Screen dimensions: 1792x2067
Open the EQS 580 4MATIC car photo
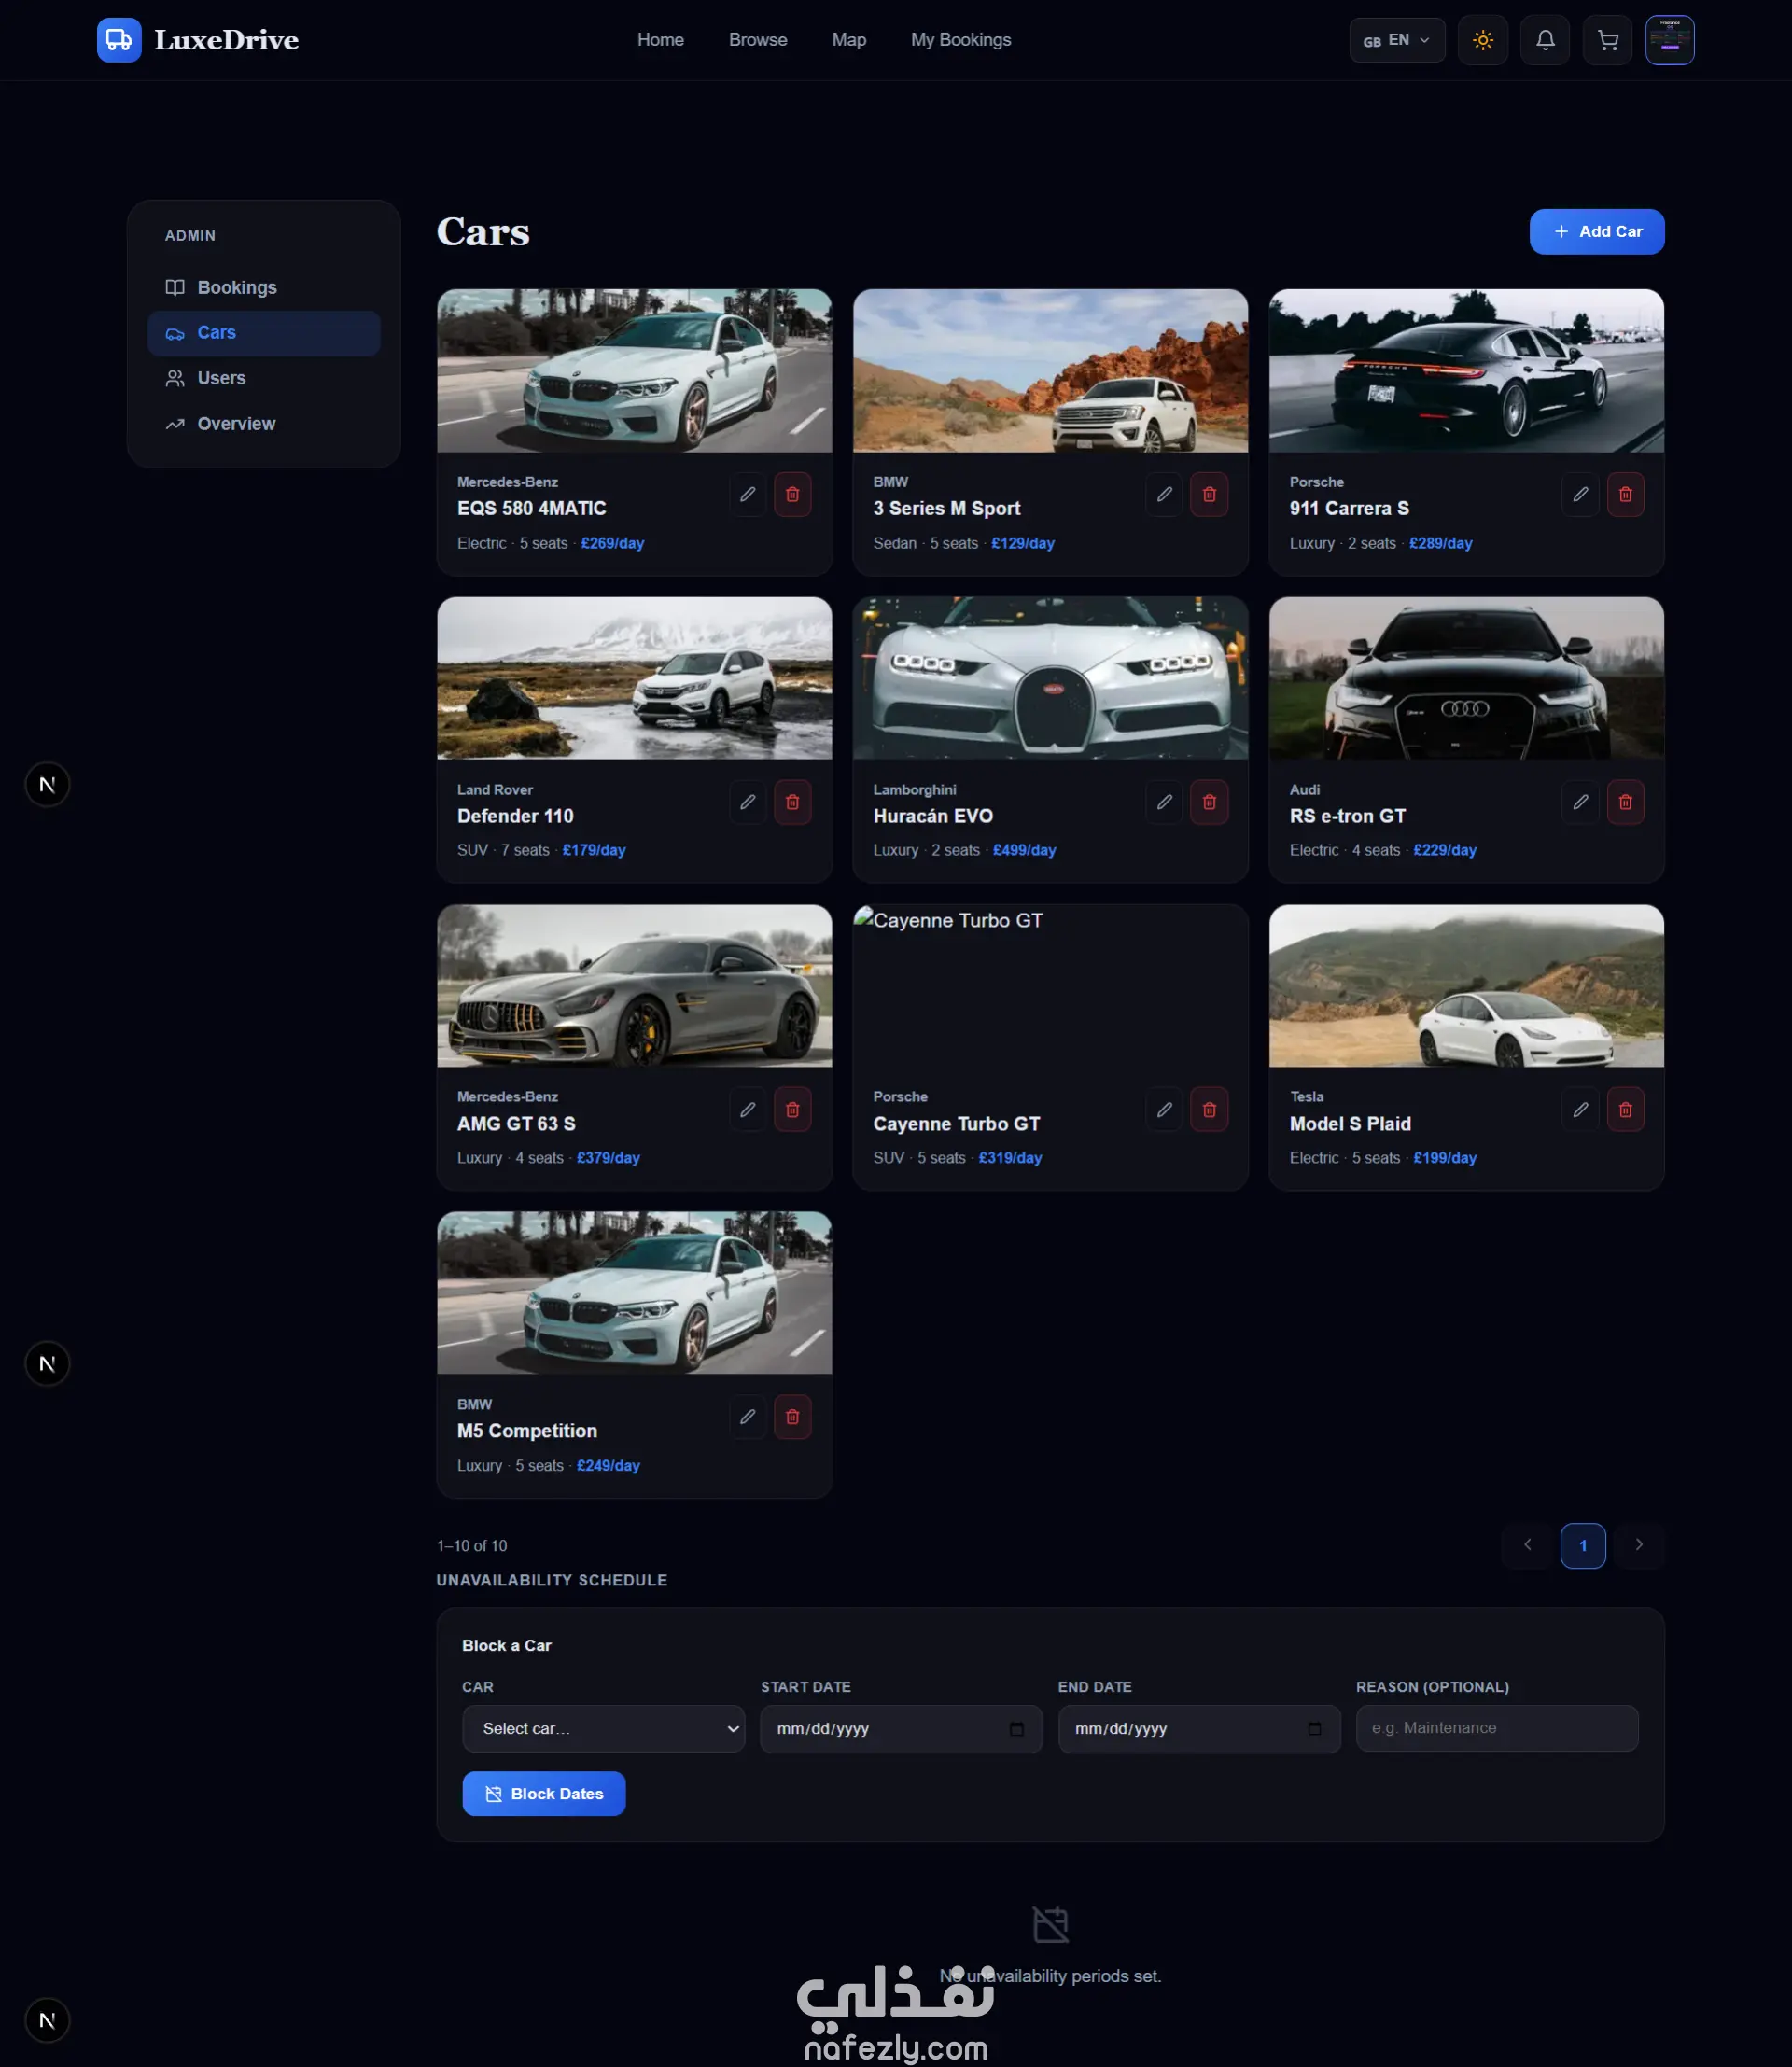click(634, 371)
